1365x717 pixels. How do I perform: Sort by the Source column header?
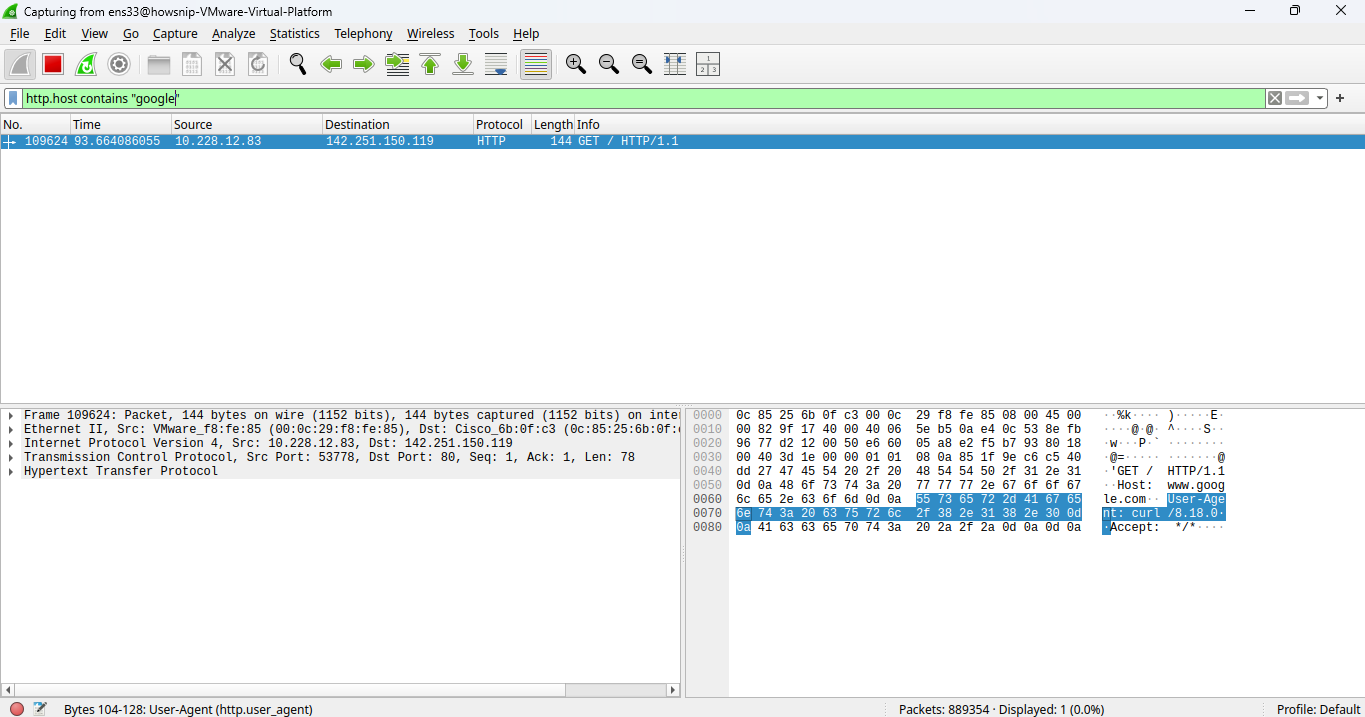click(x=246, y=125)
